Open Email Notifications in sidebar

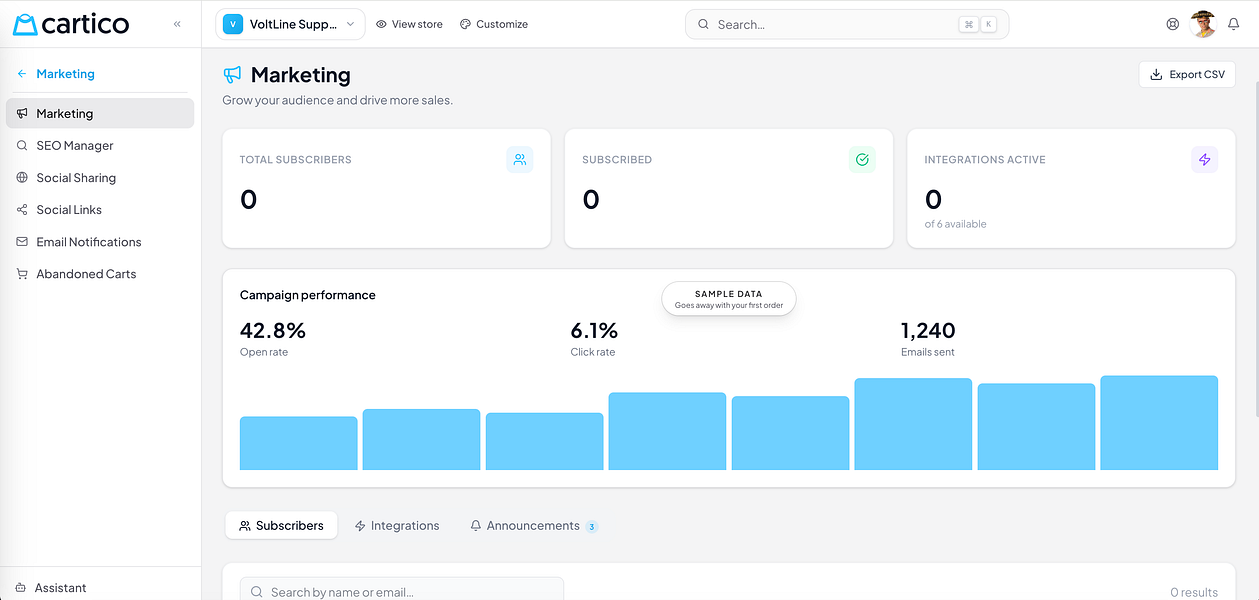pos(100,241)
